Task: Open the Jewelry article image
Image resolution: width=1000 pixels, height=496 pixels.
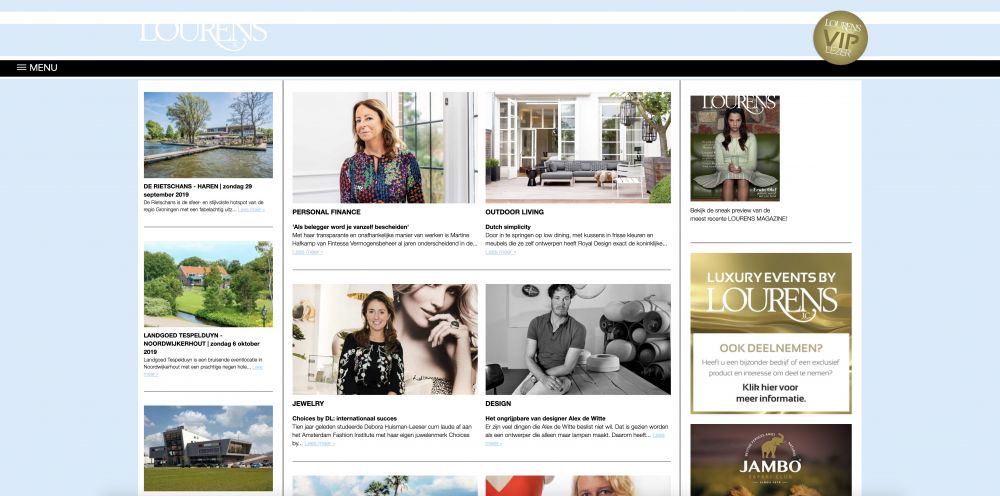Action: pos(384,339)
